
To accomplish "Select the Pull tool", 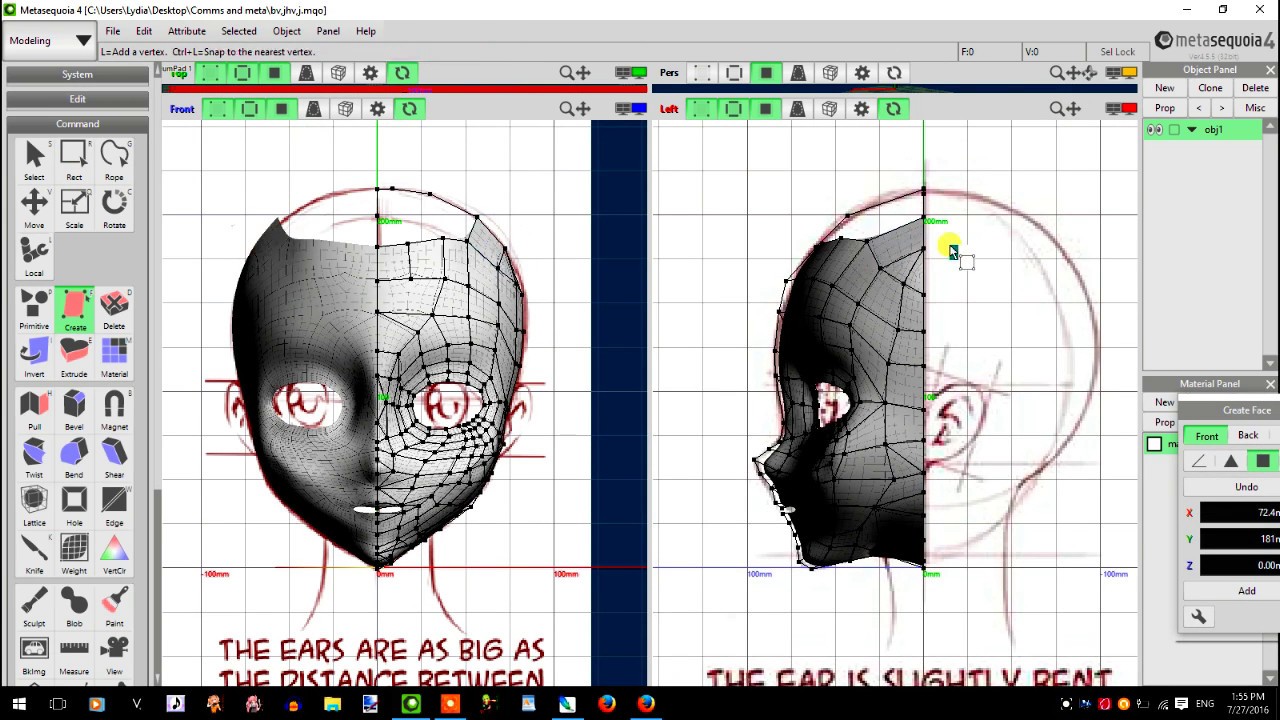I will (34, 410).
